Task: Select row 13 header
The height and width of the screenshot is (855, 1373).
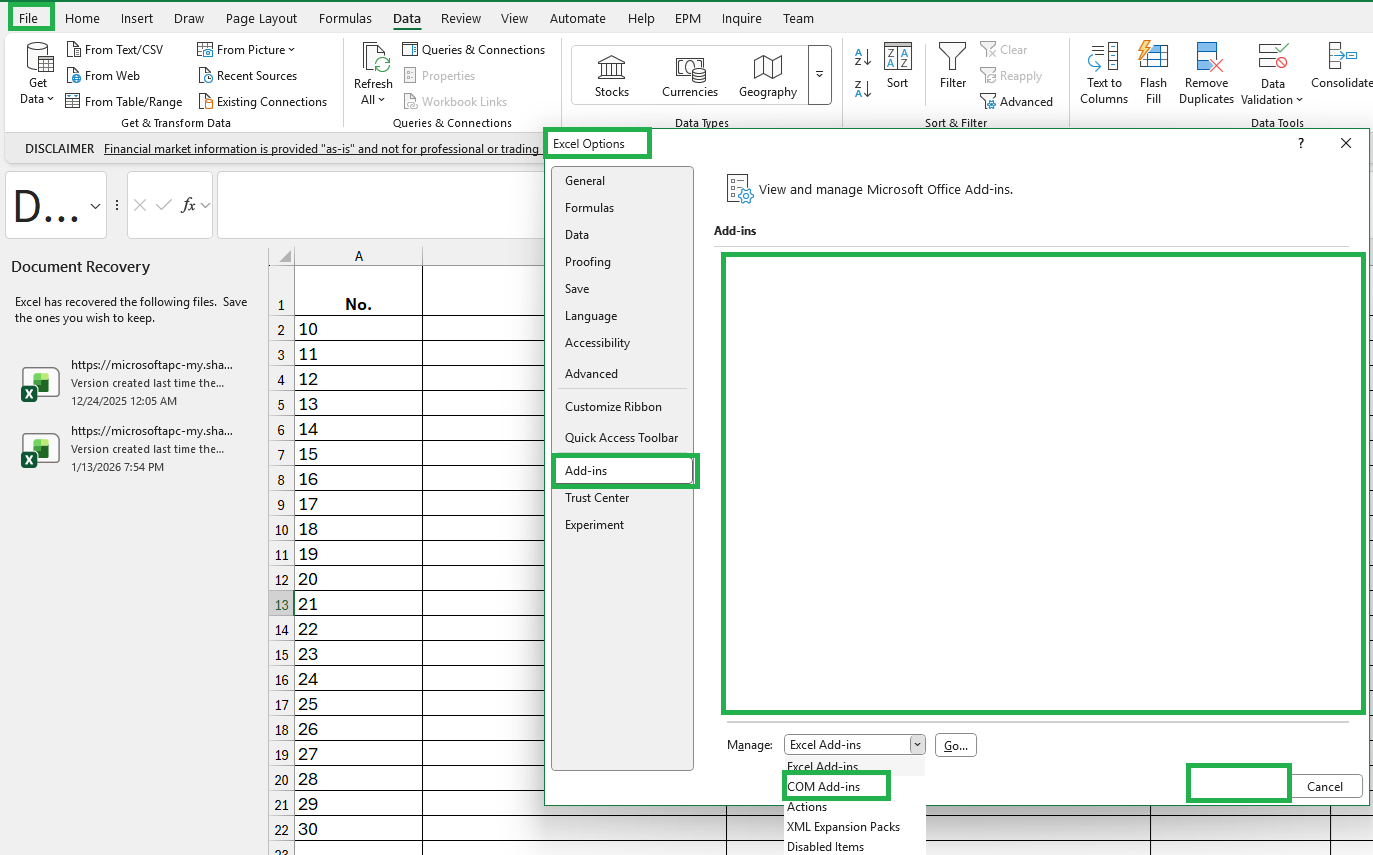Action: (x=281, y=604)
